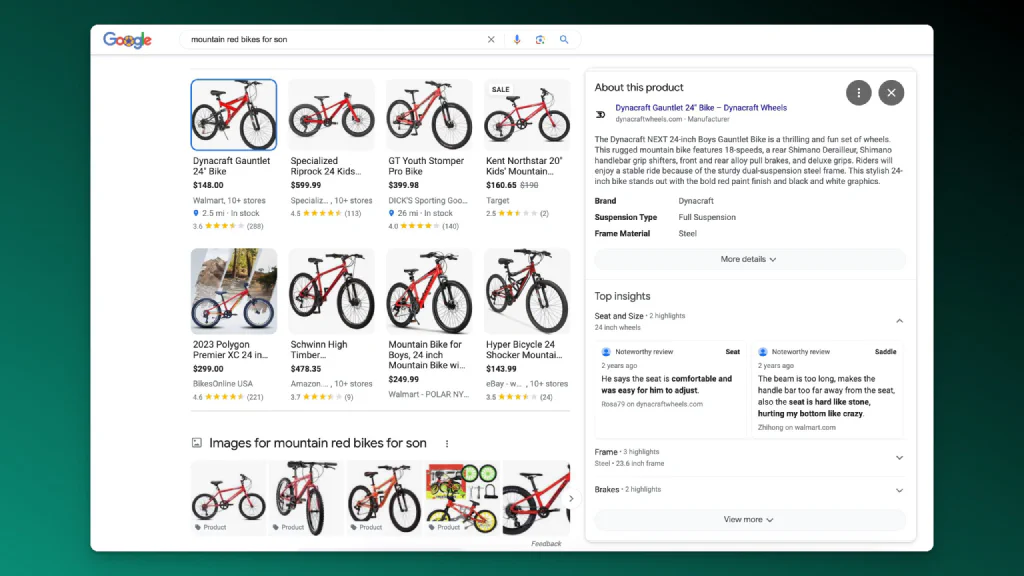Open the Hyper Bicycle 24 Shocker image
The width and height of the screenshot is (1024, 576).
click(x=527, y=291)
